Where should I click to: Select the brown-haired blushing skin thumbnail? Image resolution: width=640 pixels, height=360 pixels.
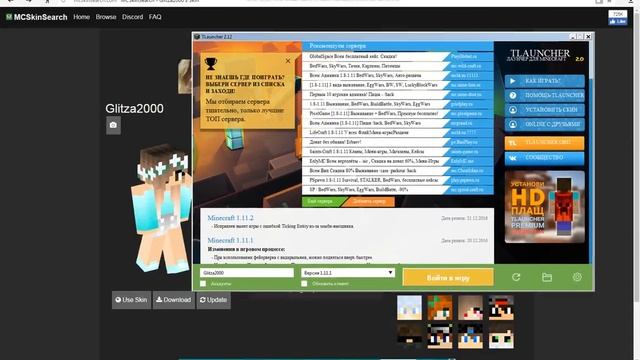470,308
